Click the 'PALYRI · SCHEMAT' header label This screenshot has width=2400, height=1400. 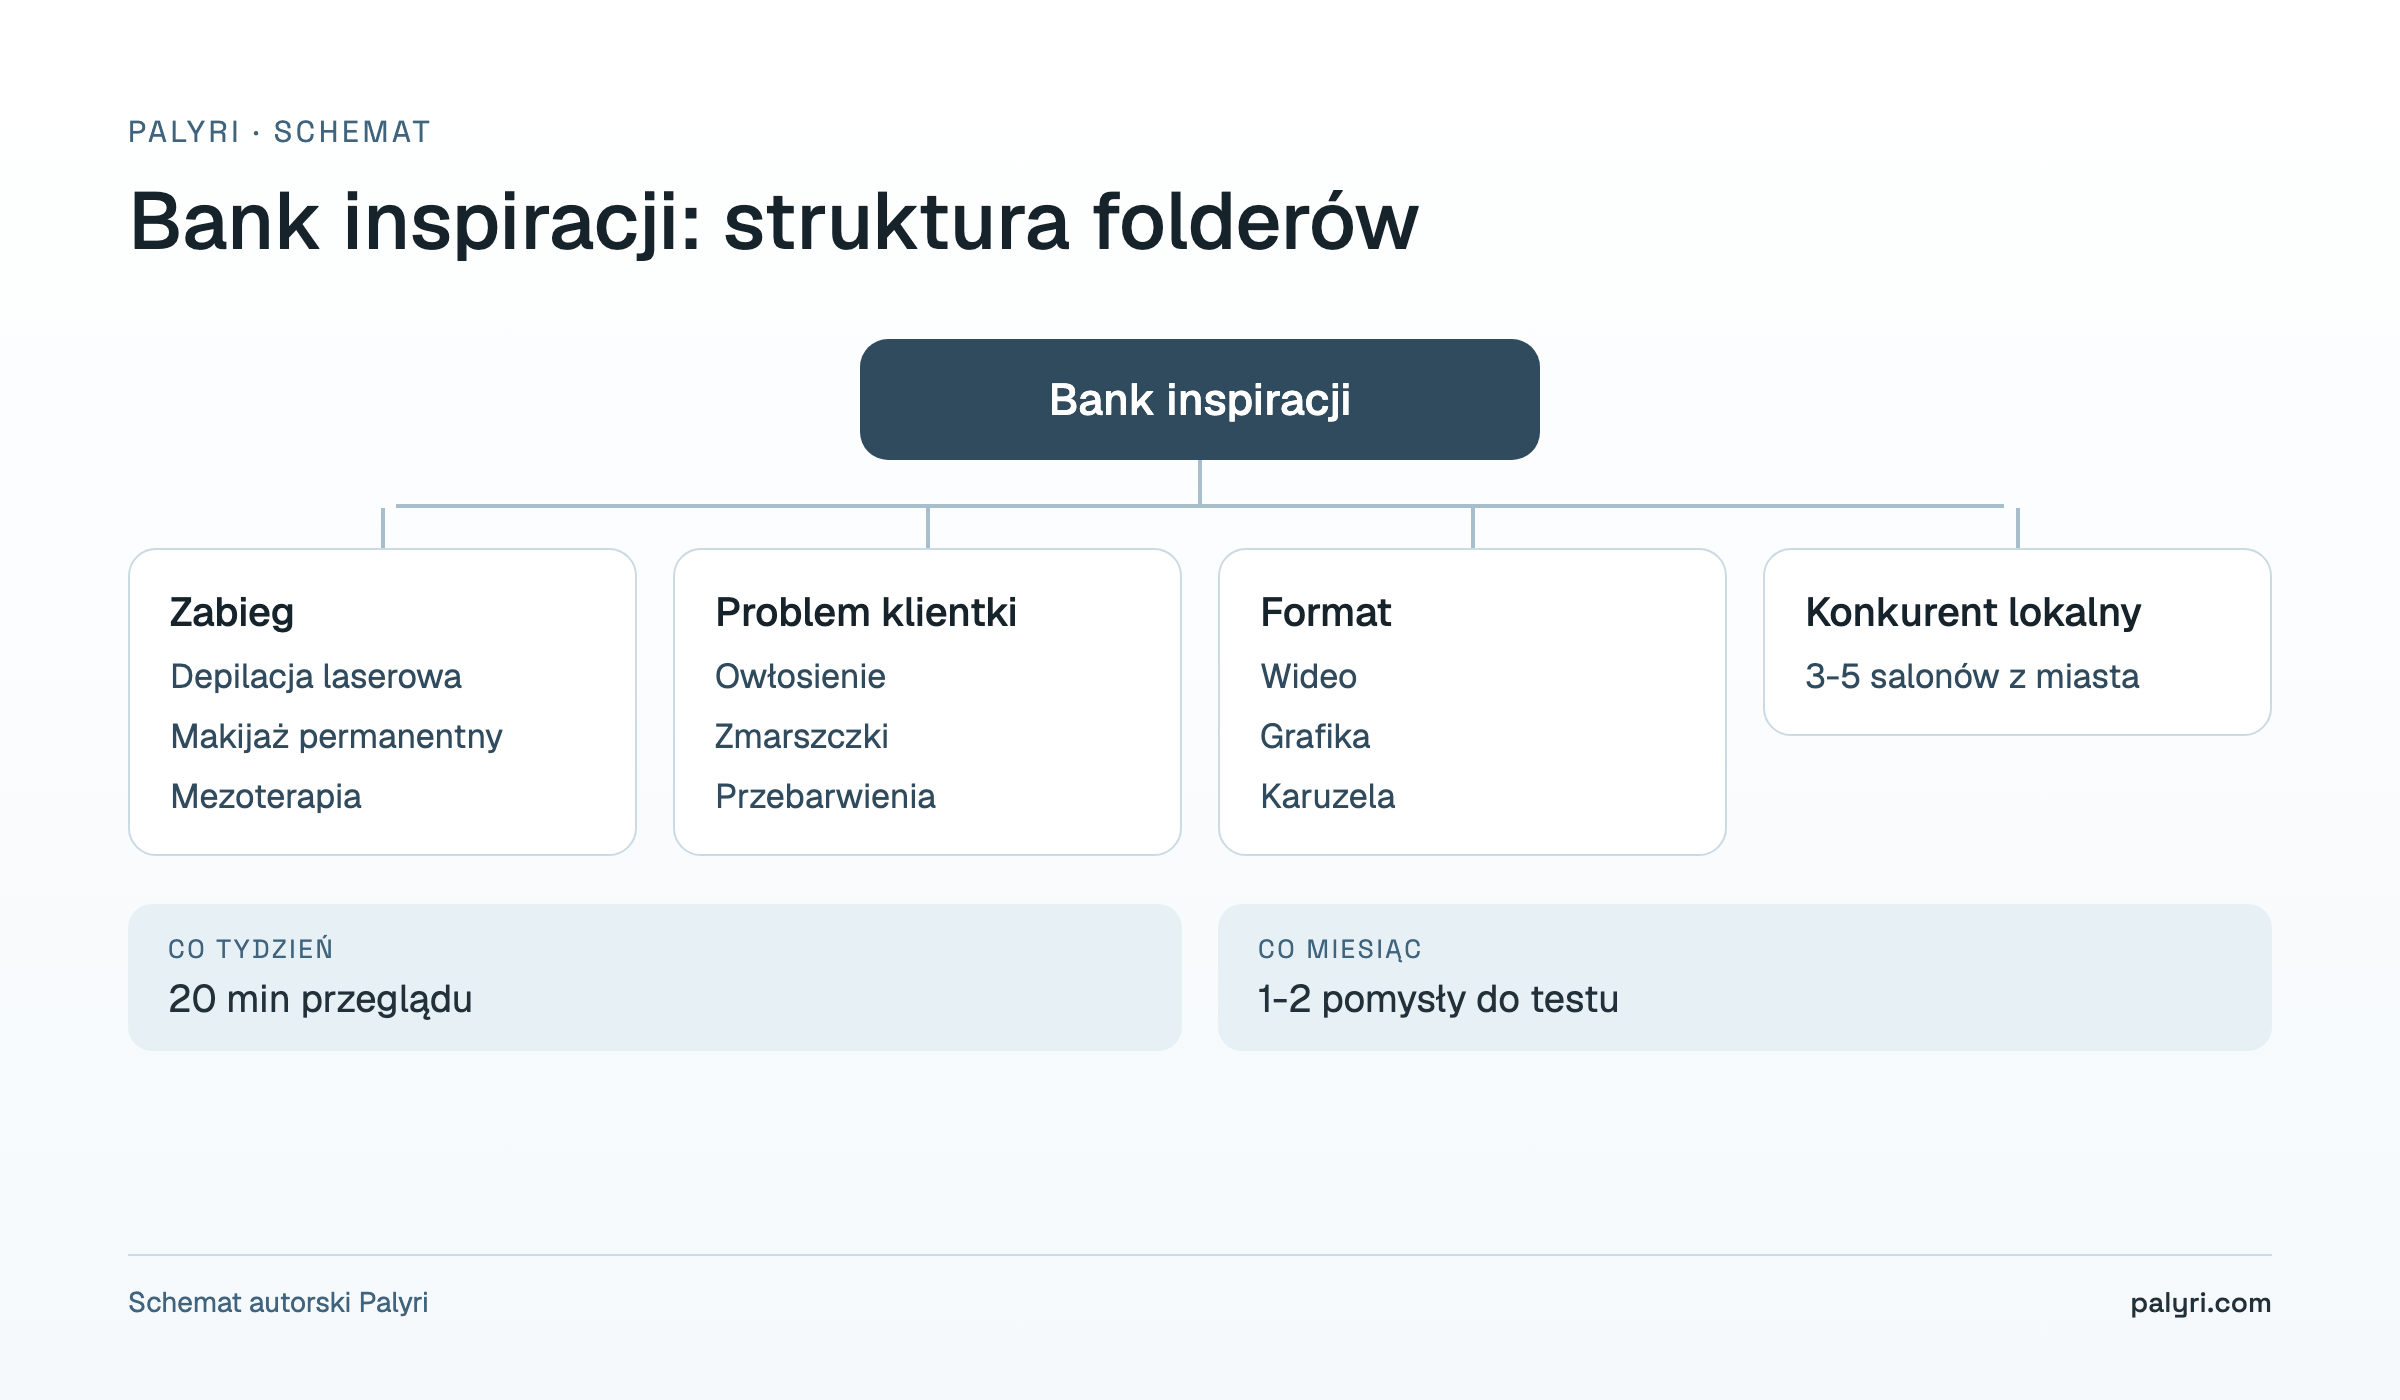tap(279, 132)
